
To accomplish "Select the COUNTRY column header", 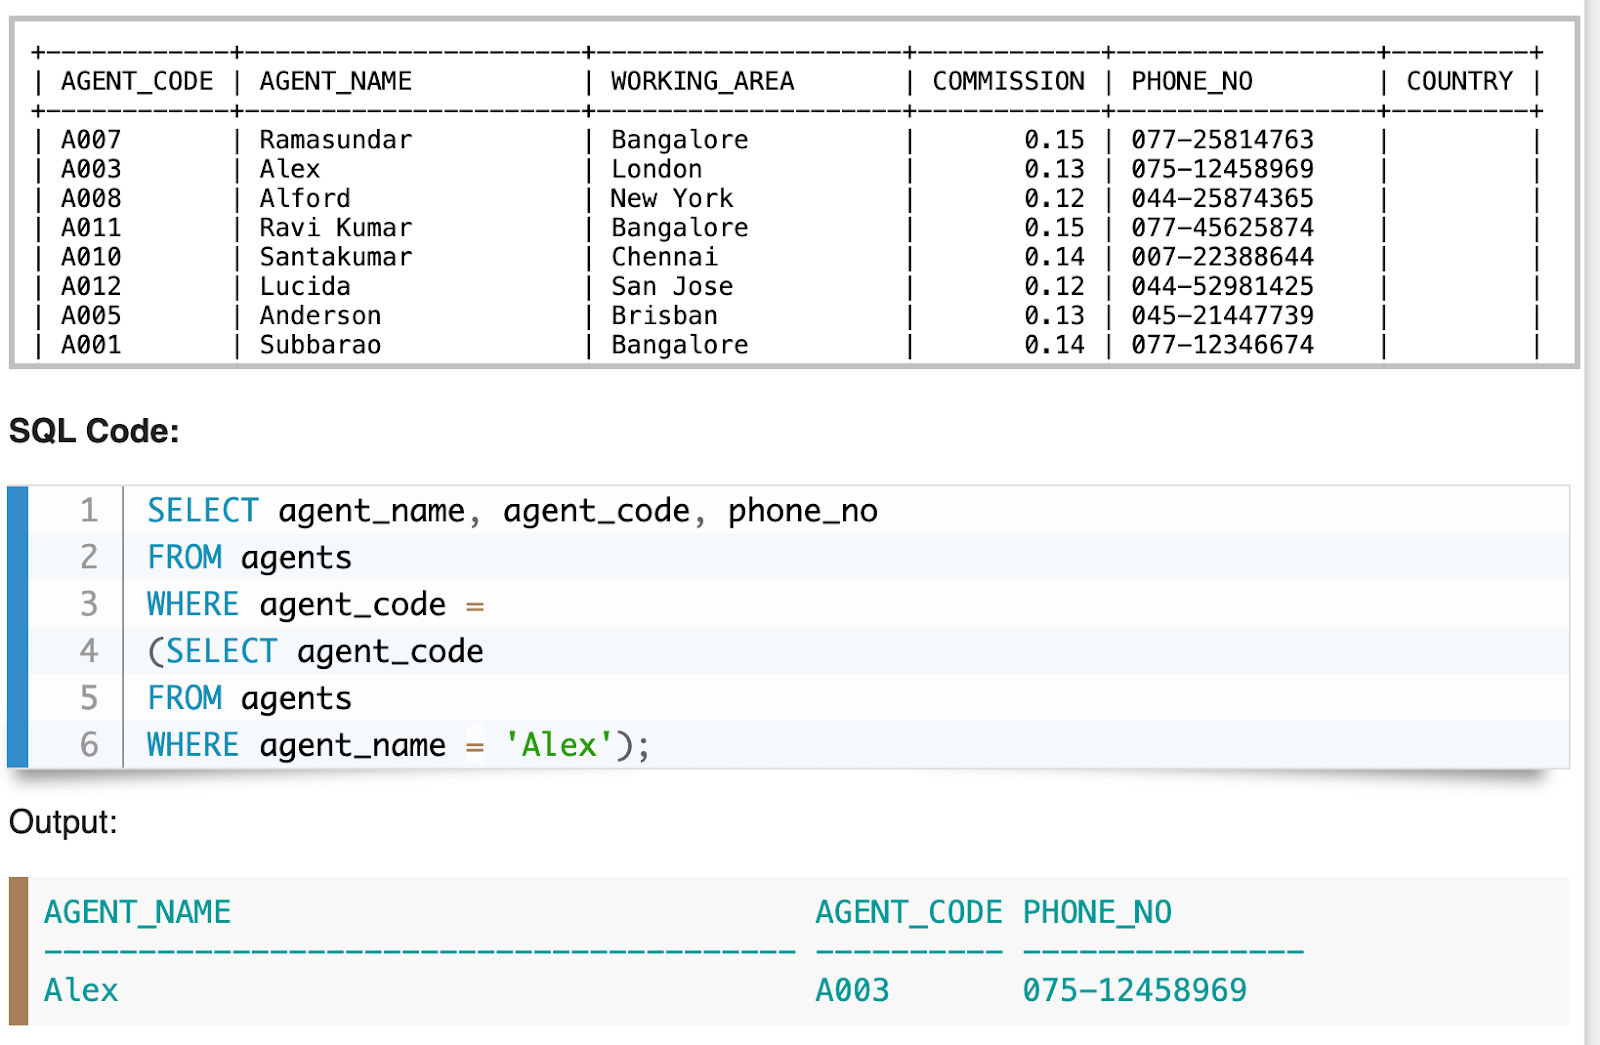I will 1459,81.
